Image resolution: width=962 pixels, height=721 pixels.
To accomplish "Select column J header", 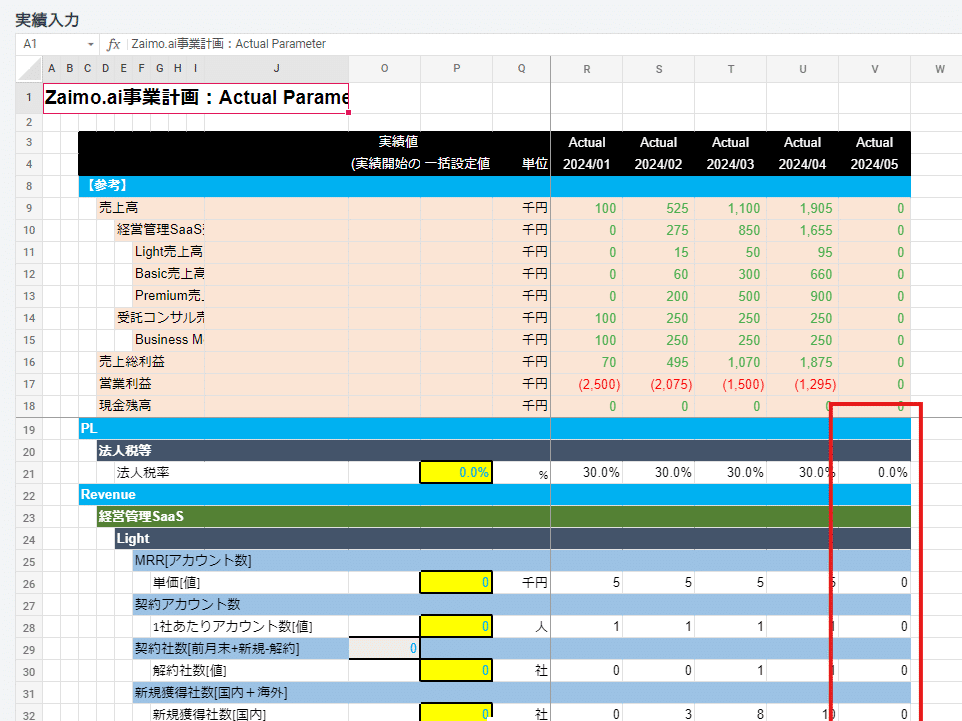I will [277, 69].
